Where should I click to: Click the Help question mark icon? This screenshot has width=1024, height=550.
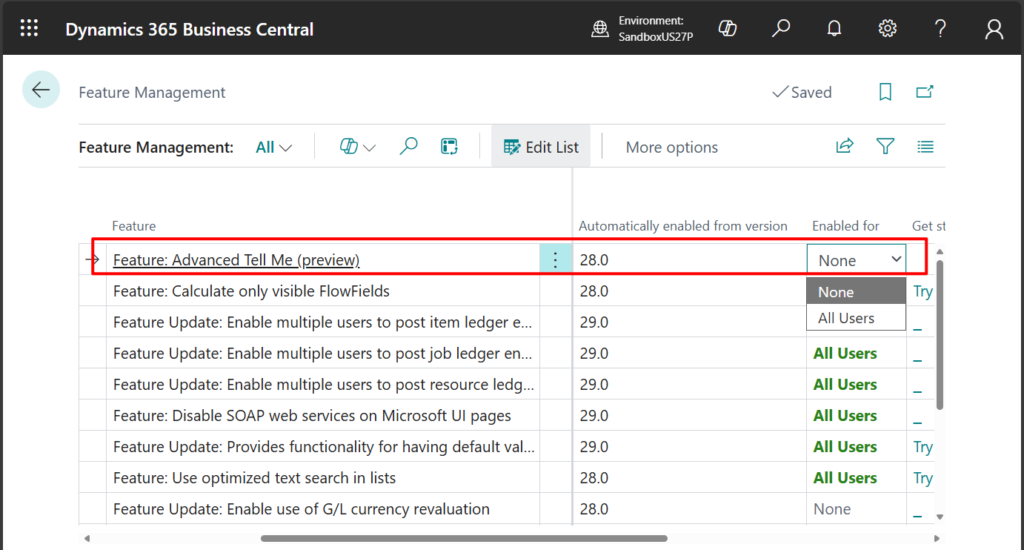pyautogui.click(x=940, y=29)
